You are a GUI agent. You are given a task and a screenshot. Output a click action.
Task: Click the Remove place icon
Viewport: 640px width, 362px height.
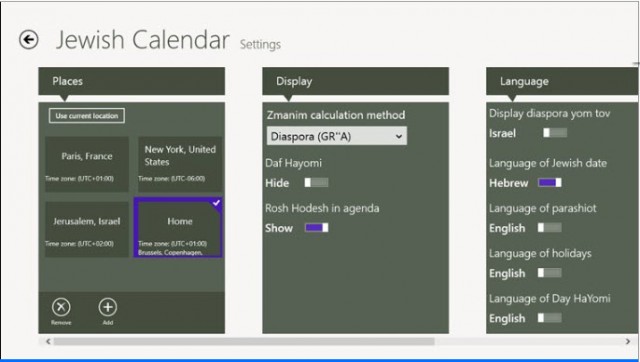61,307
